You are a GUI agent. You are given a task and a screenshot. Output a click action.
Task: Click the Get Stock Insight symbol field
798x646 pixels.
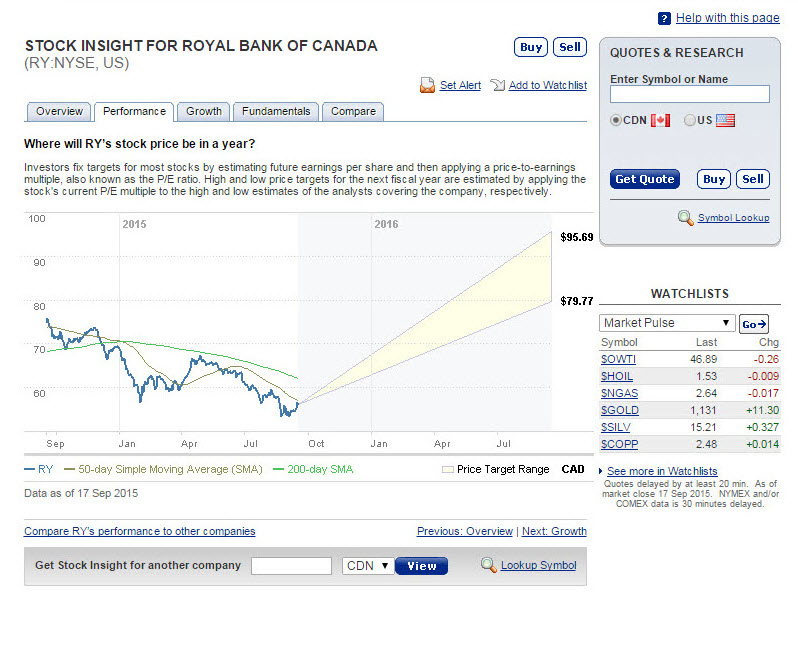point(291,566)
